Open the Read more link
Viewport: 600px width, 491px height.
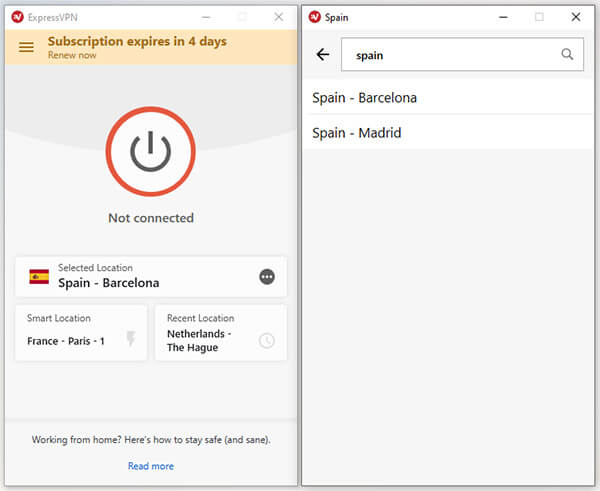click(151, 466)
